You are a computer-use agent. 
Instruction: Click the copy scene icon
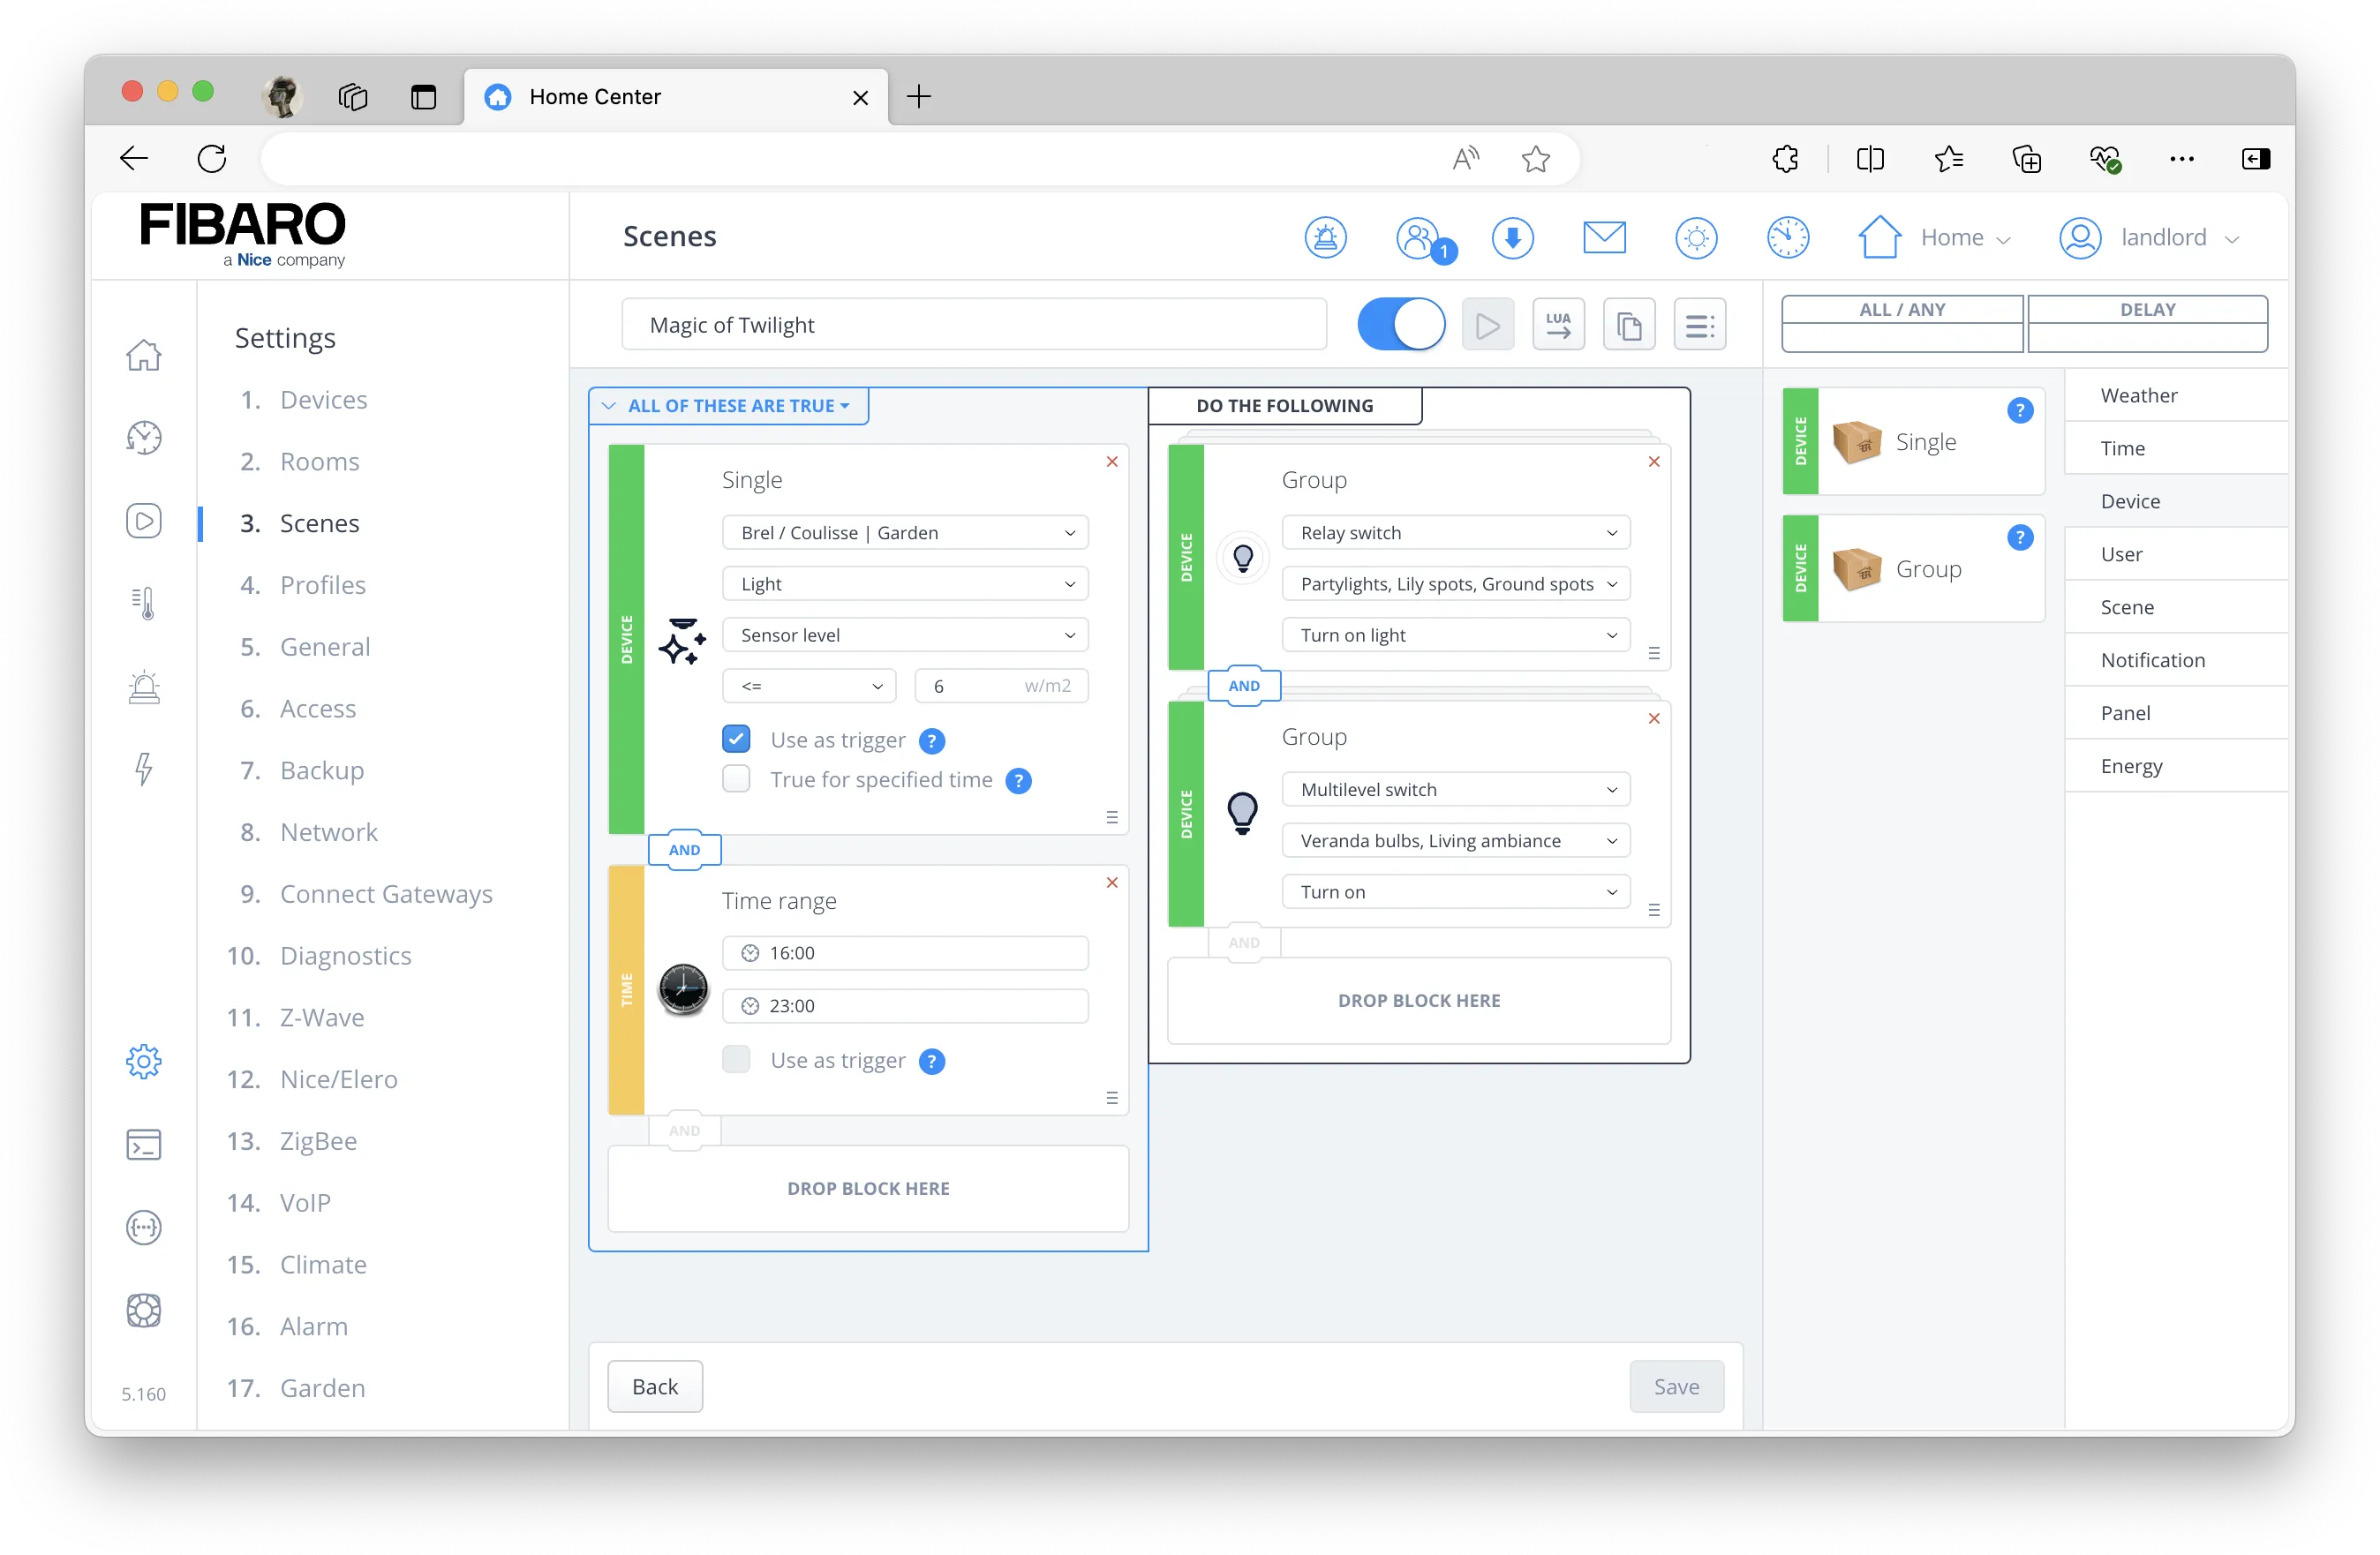(x=1627, y=325)
